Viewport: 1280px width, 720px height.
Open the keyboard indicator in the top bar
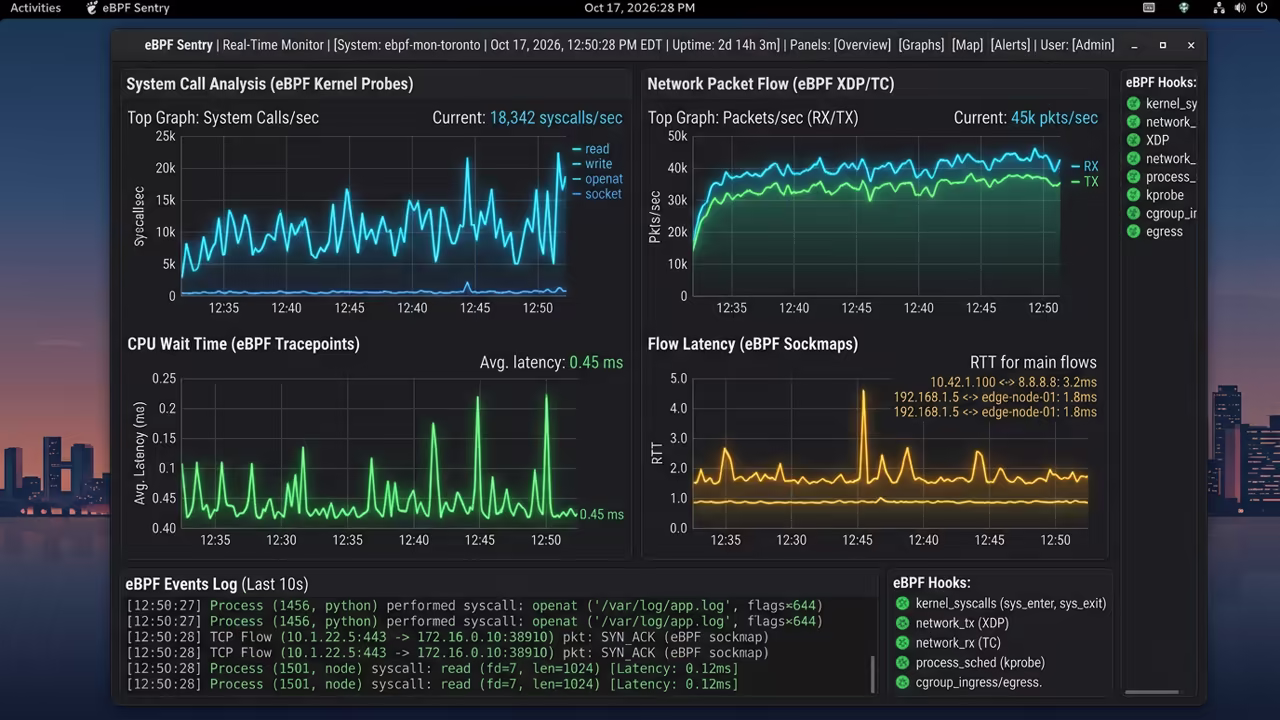pos(1149,8)
